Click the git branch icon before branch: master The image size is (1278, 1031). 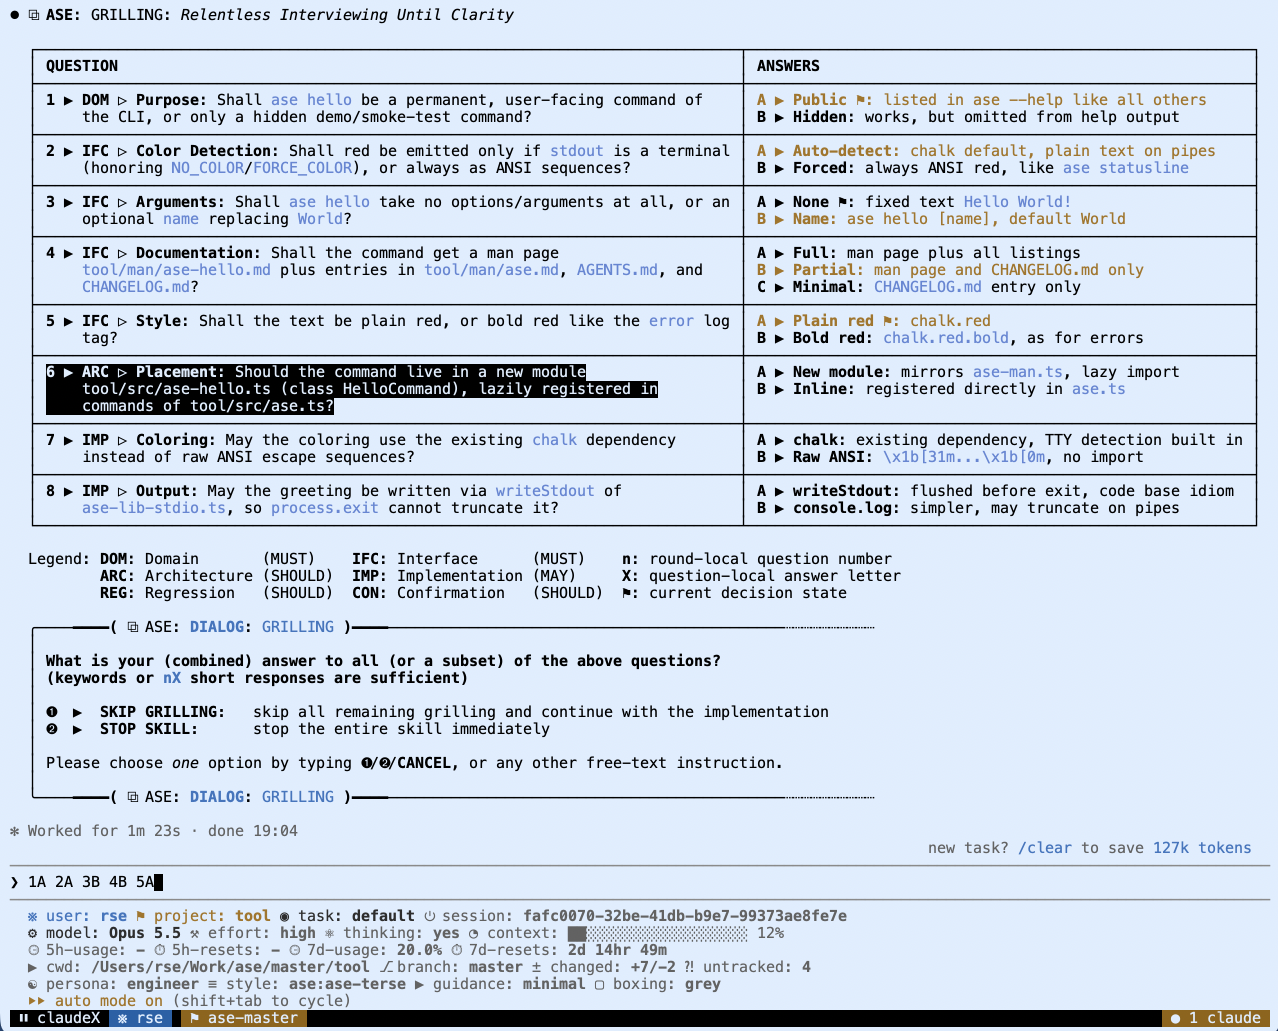point(387,967)
